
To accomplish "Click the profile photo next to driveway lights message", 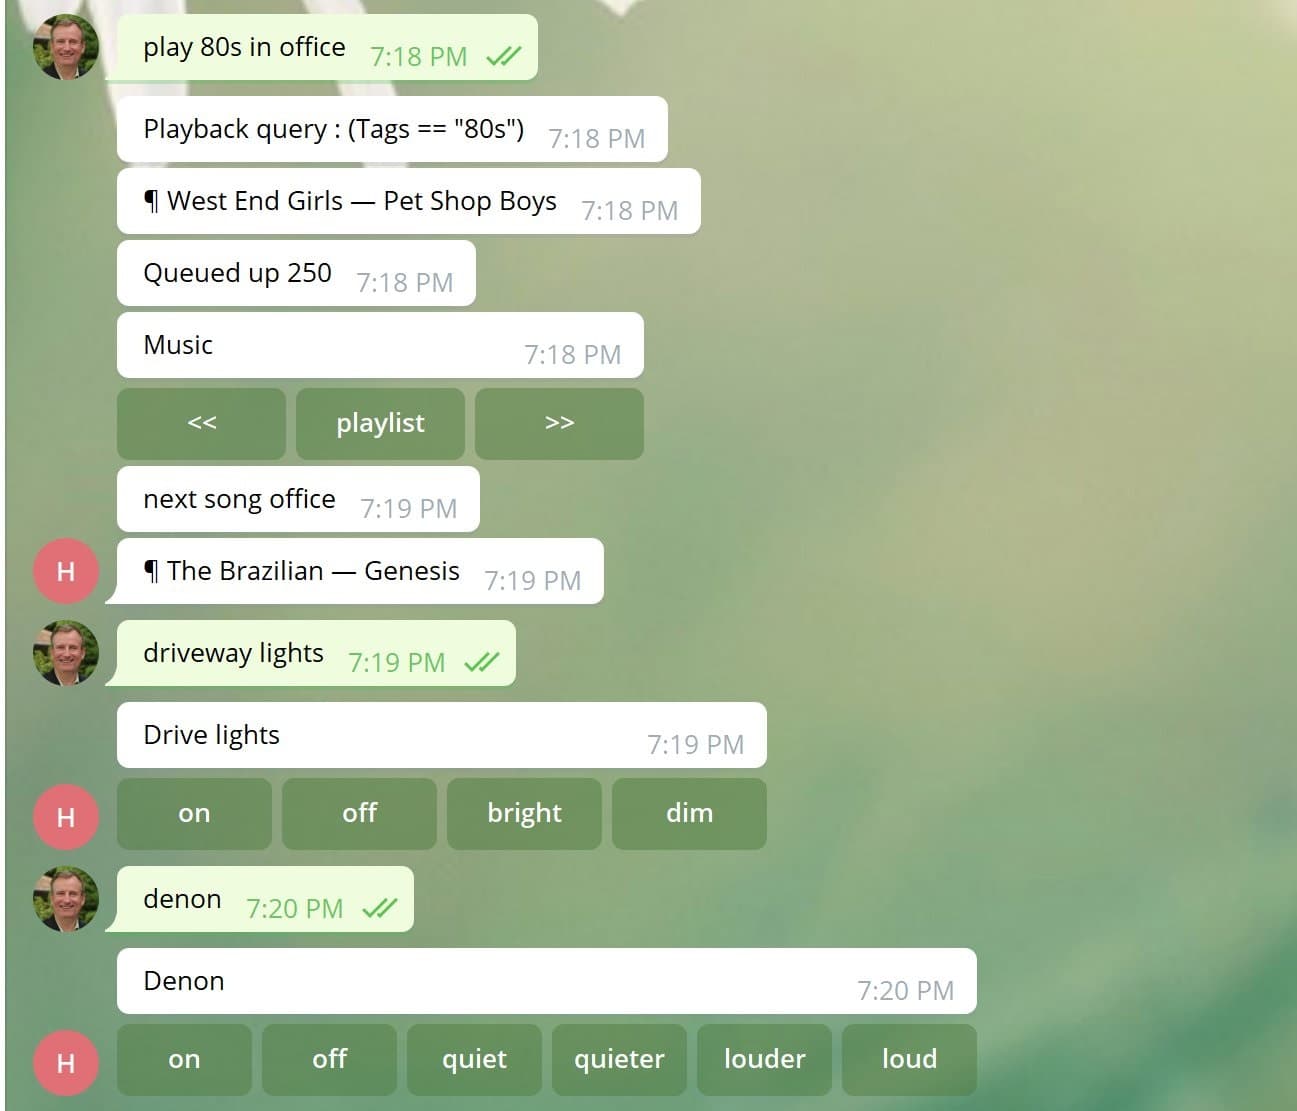I will (66, 653).
